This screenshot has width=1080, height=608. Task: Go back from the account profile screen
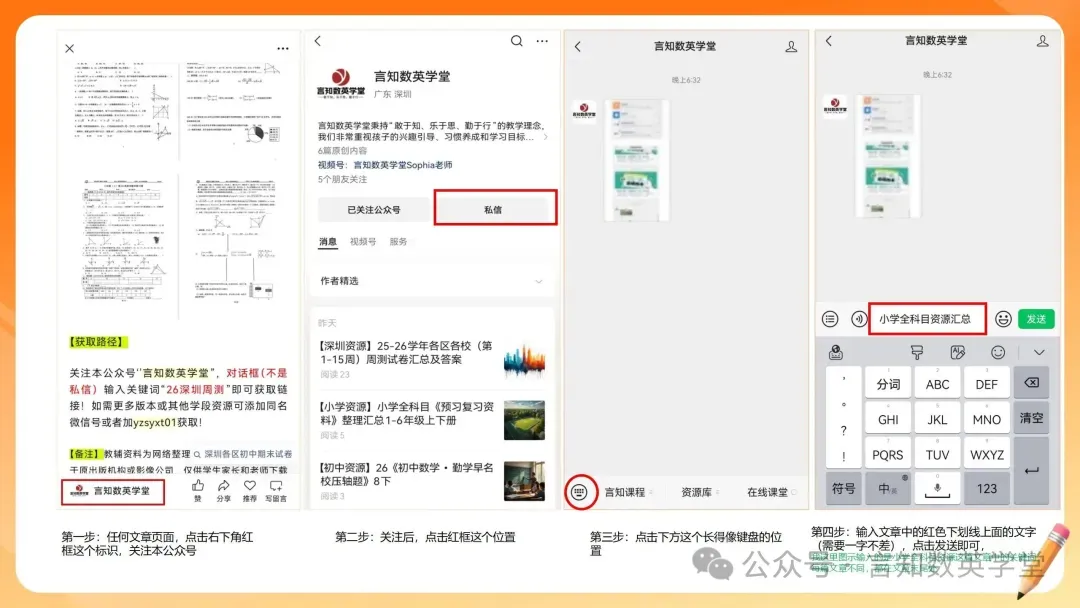[x=318, y=41]
